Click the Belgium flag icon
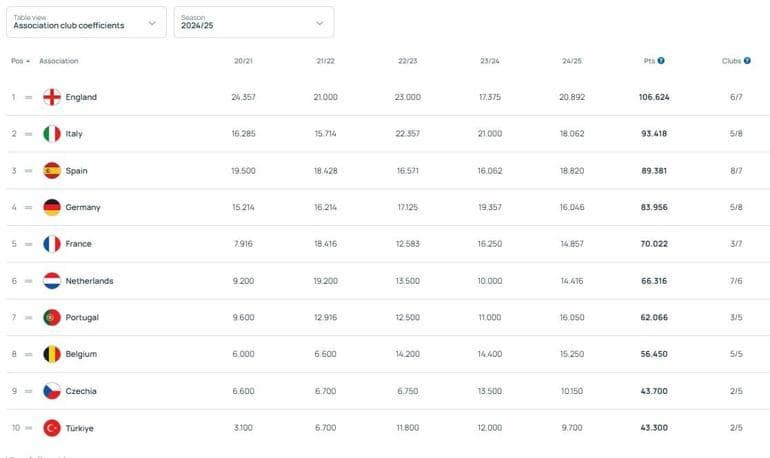This screenshot has width=770, height=458. coord(52,354)
